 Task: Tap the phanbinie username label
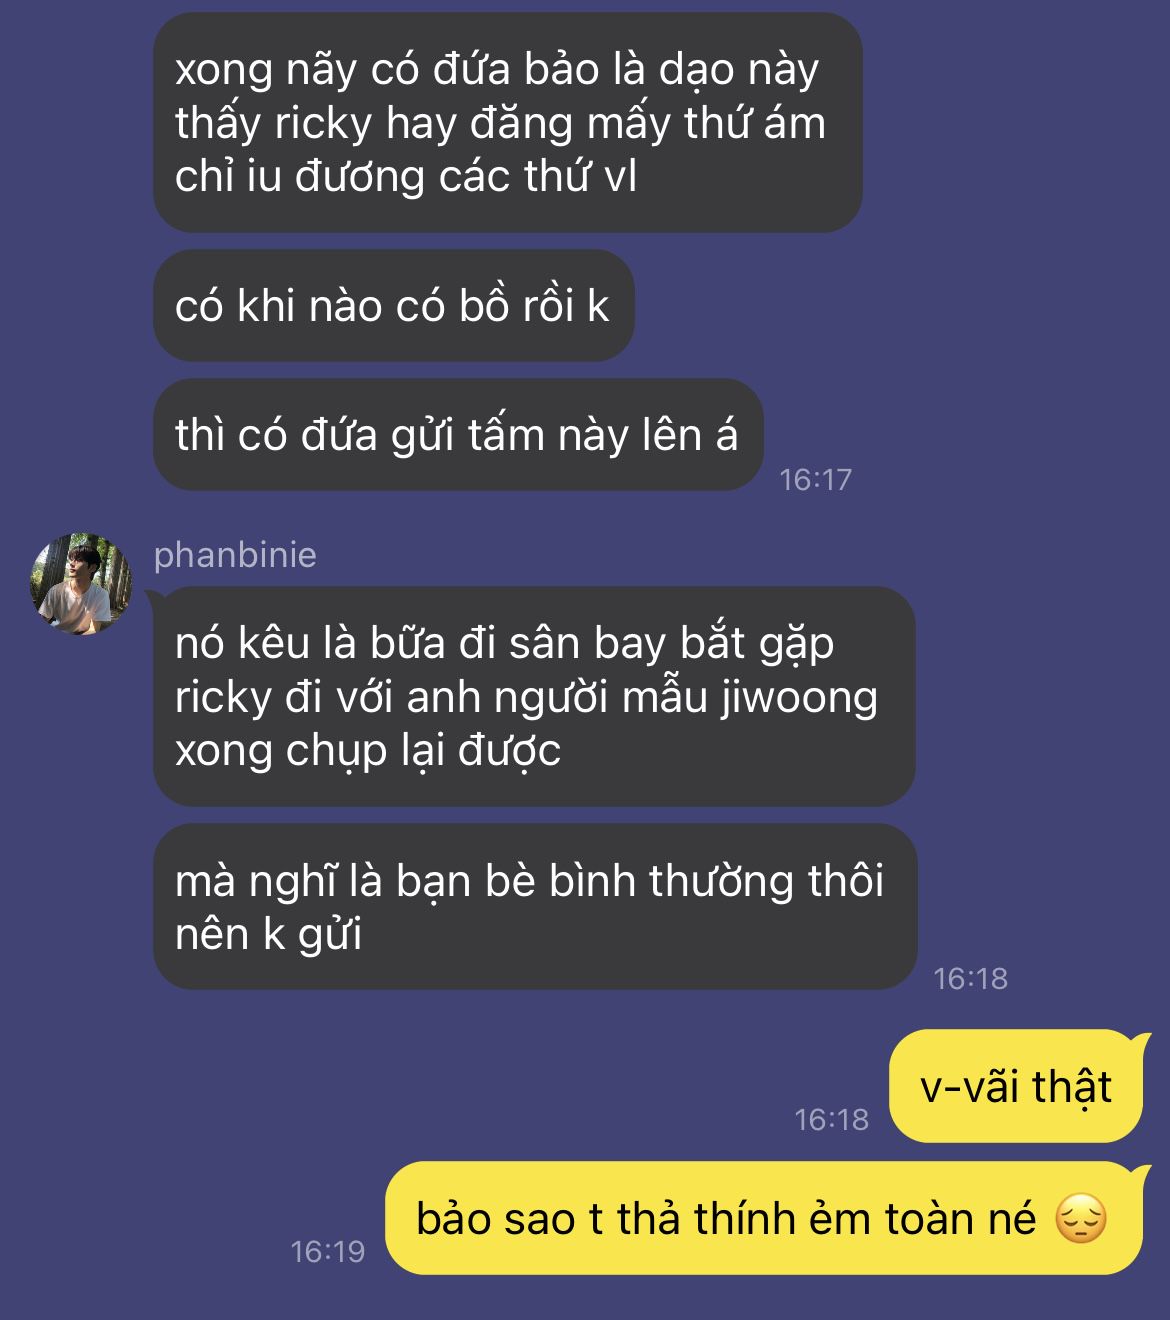(x=235, y=555)
